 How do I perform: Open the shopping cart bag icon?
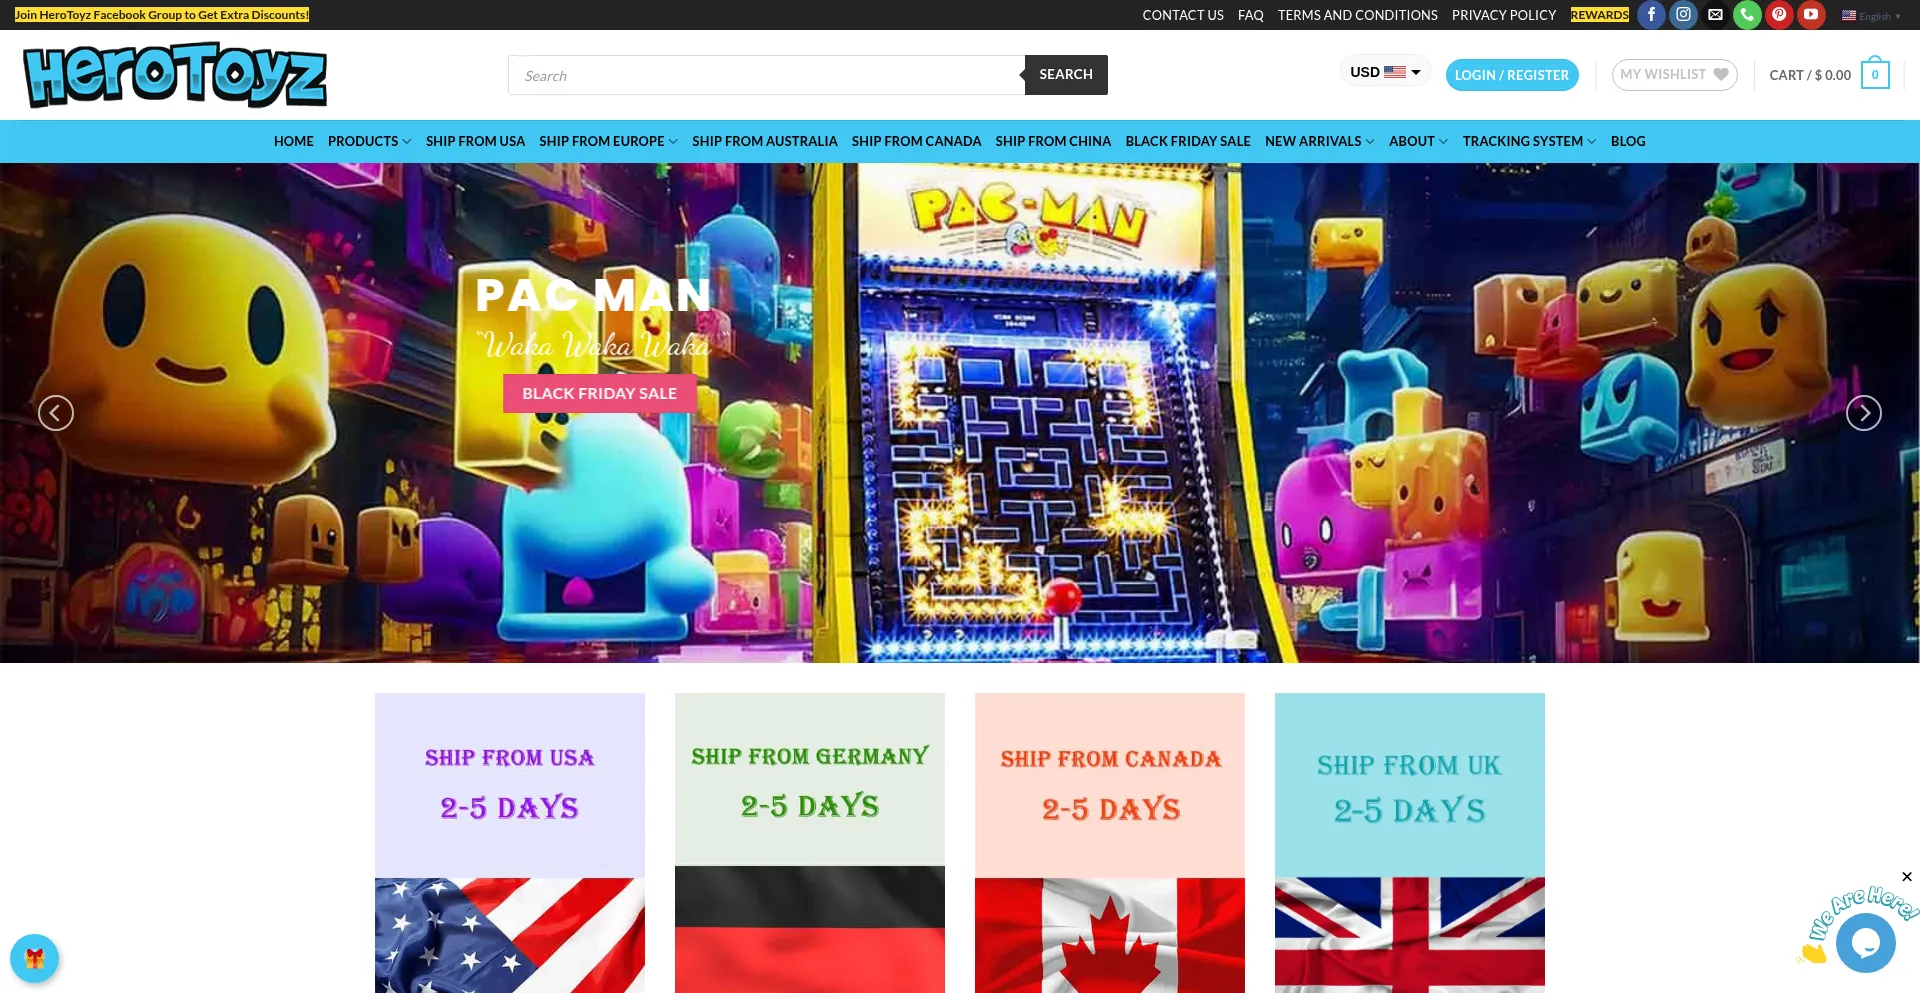[1875, 74]
